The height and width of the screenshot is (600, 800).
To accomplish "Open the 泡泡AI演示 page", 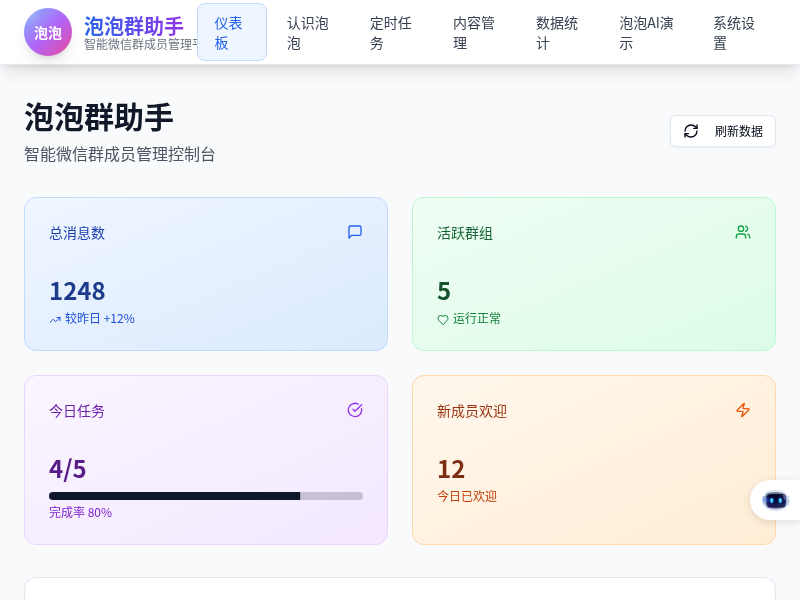I will click(645, 32).
